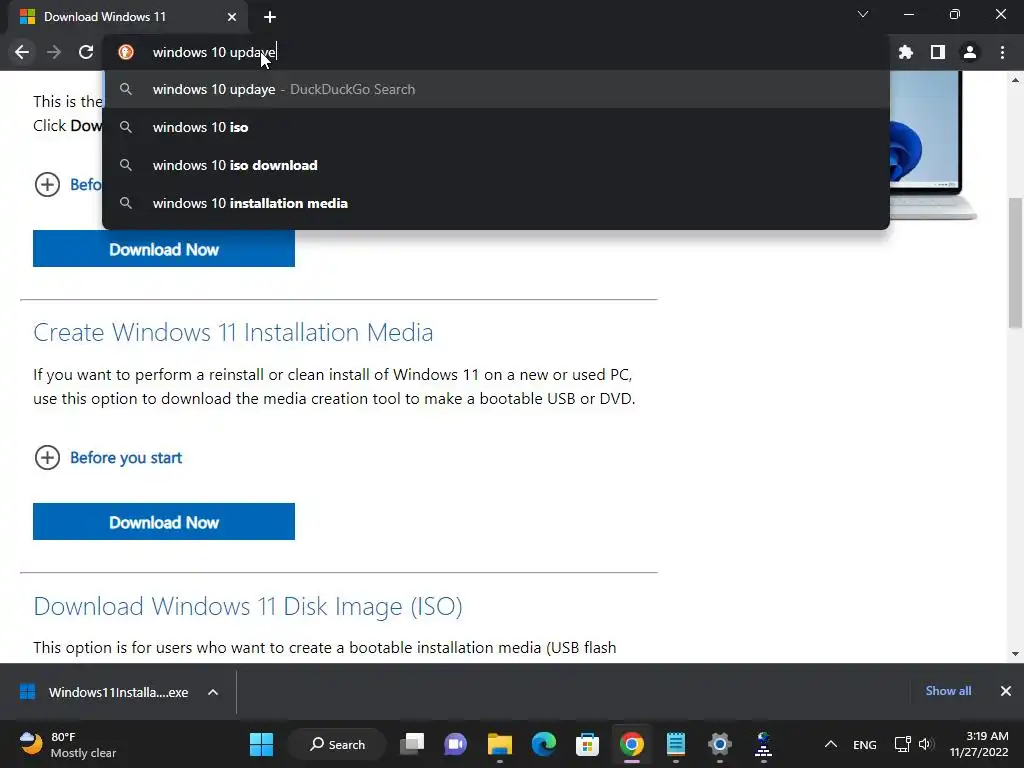Screen dimensions: 1024x768
Task: Select the Download Windows 11 tab
Action: [128, 17]
